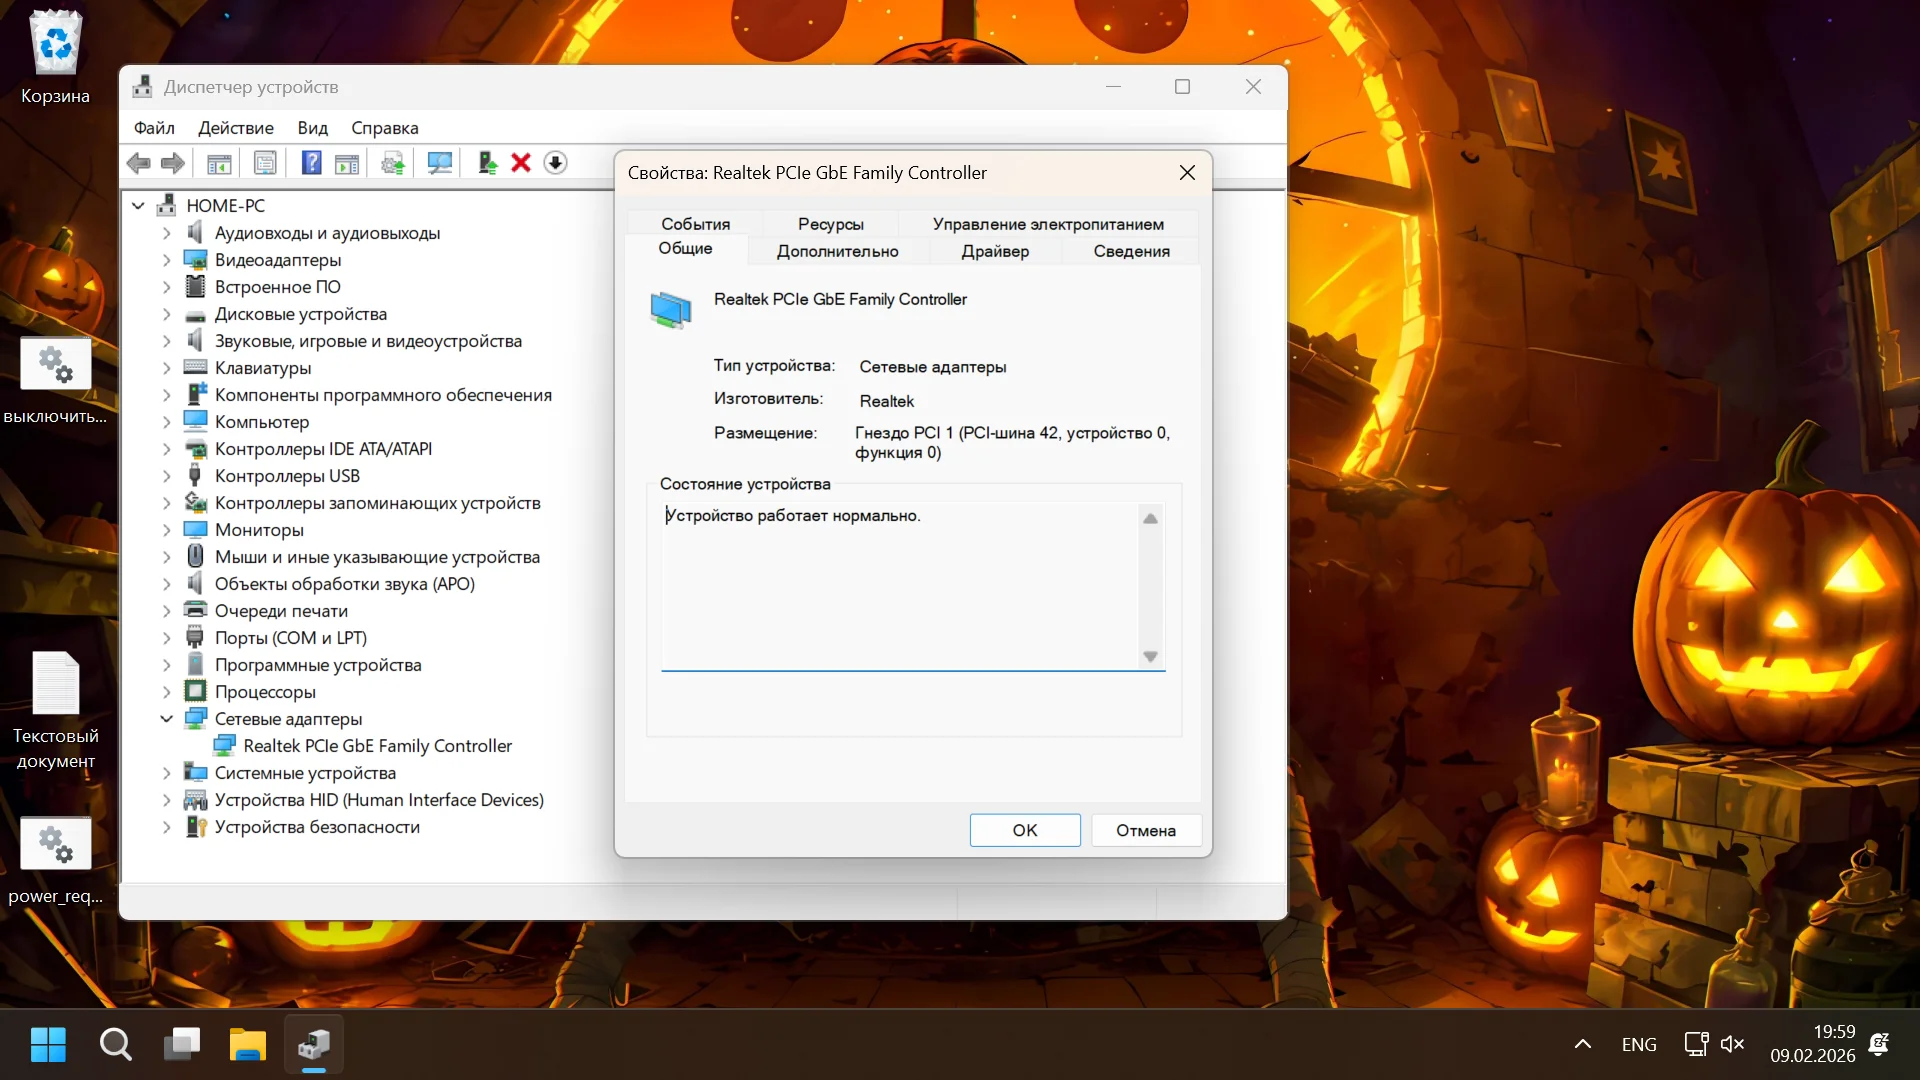Click Scan for hardware changes icon

tap(439, 163)
